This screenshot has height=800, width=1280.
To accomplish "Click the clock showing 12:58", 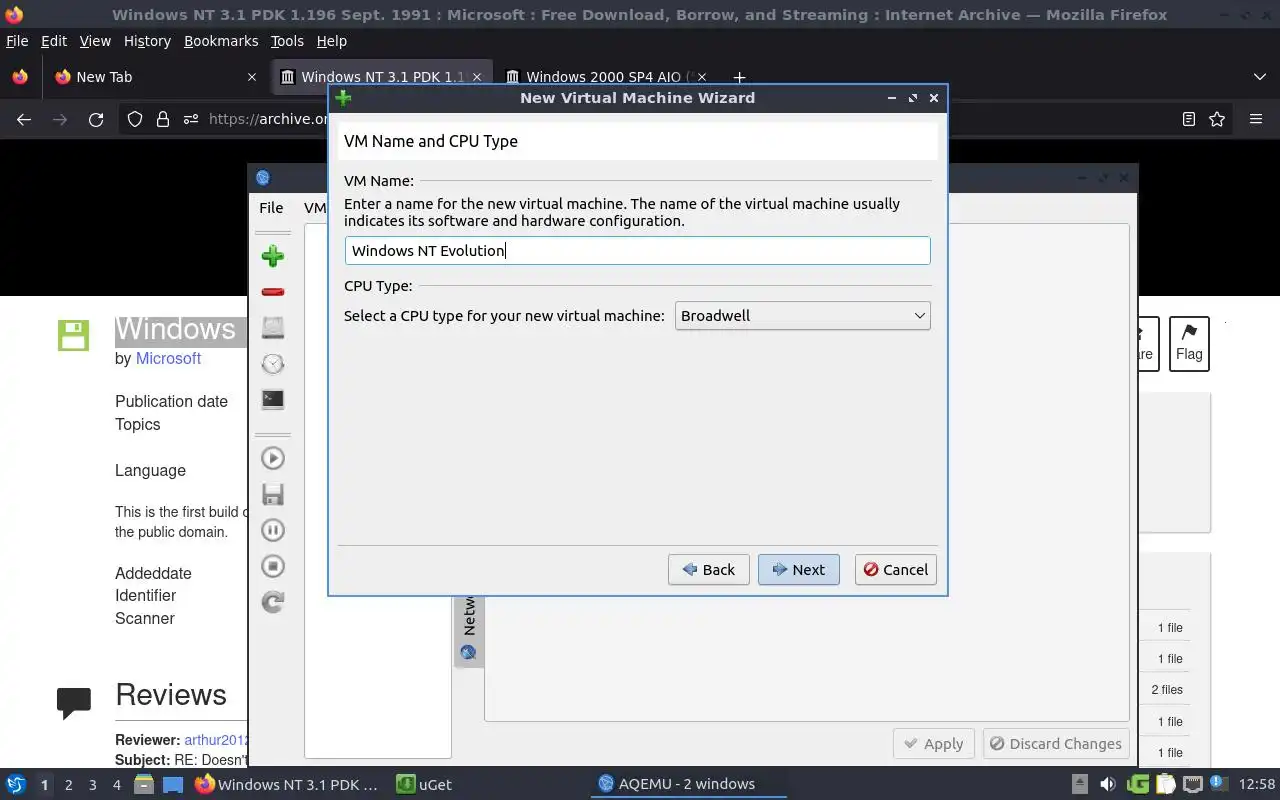I will tap(1257, 784).
